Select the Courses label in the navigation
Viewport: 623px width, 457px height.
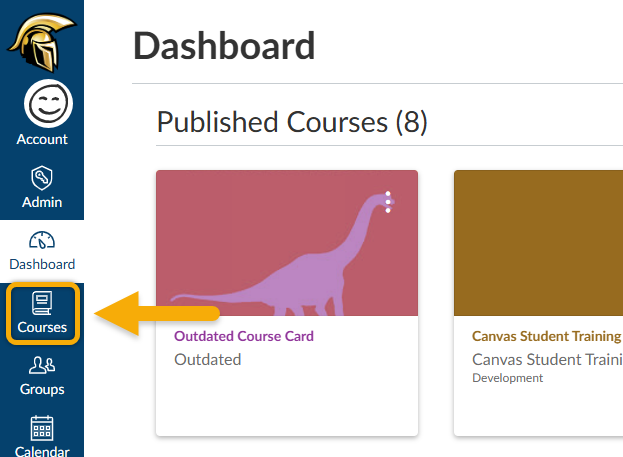point(42,327)
